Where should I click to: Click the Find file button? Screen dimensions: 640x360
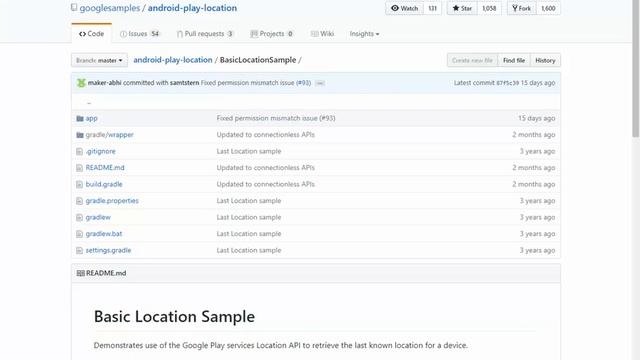pyautogui.click(x=514, y=60)
